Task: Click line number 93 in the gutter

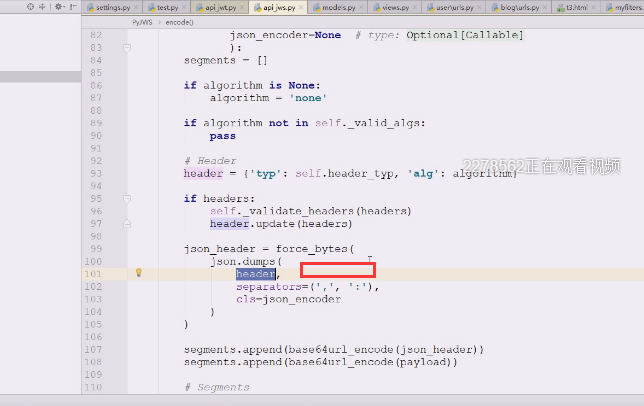Action: click(96, 174)
